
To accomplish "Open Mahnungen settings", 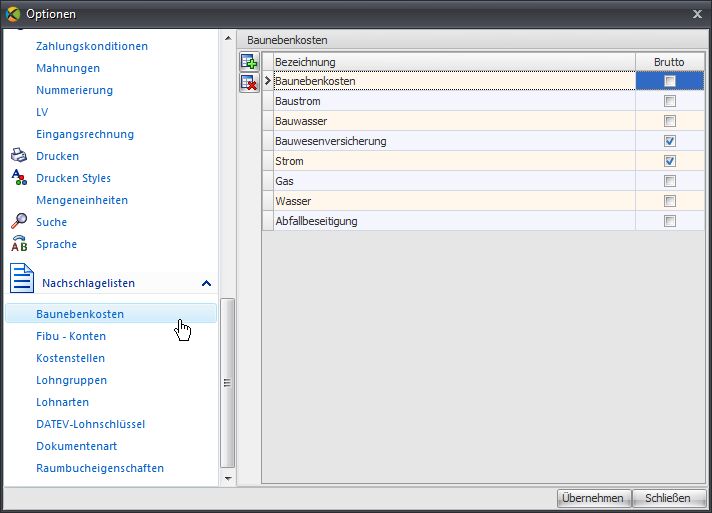I will click(x=68, y=68).
